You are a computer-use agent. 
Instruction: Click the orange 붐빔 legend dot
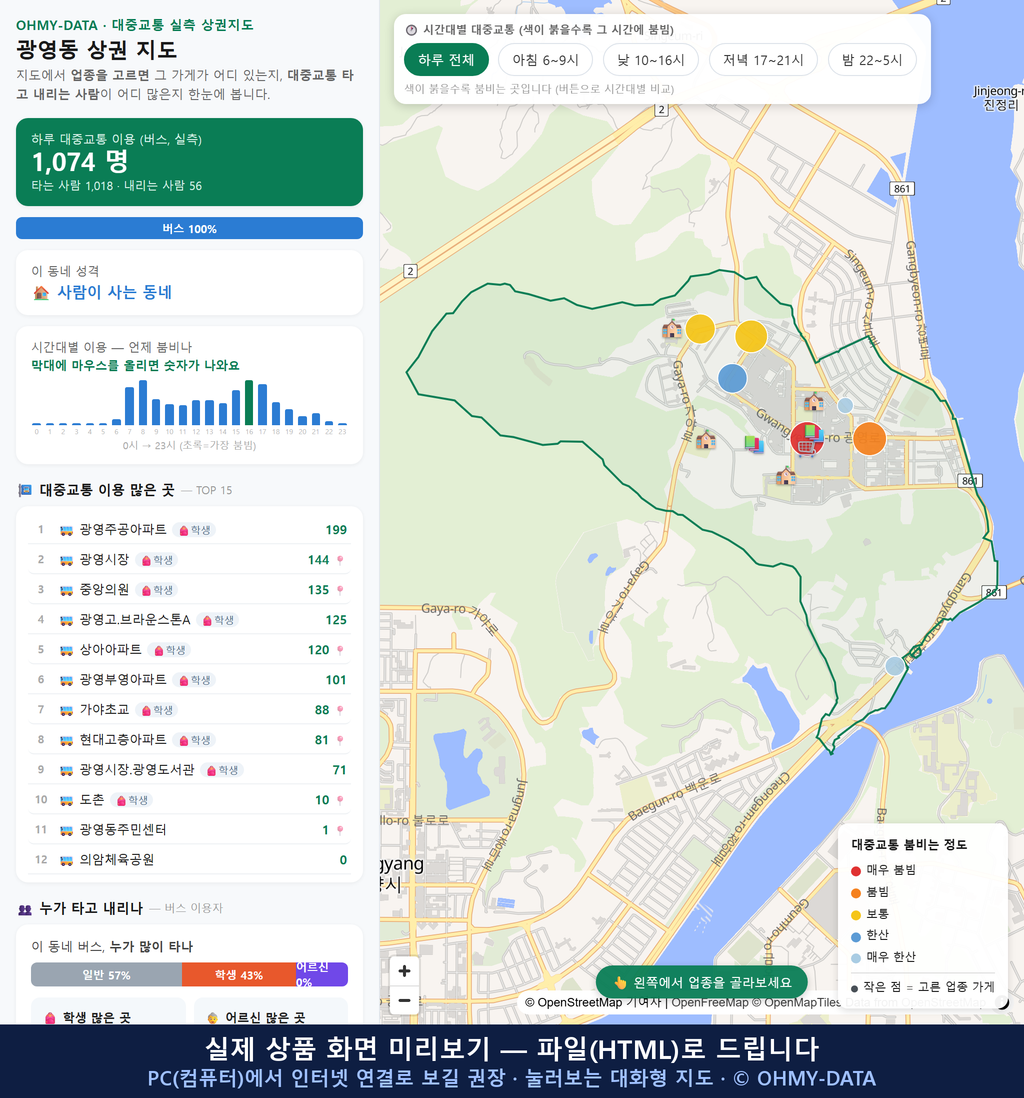tap(855, 893)
